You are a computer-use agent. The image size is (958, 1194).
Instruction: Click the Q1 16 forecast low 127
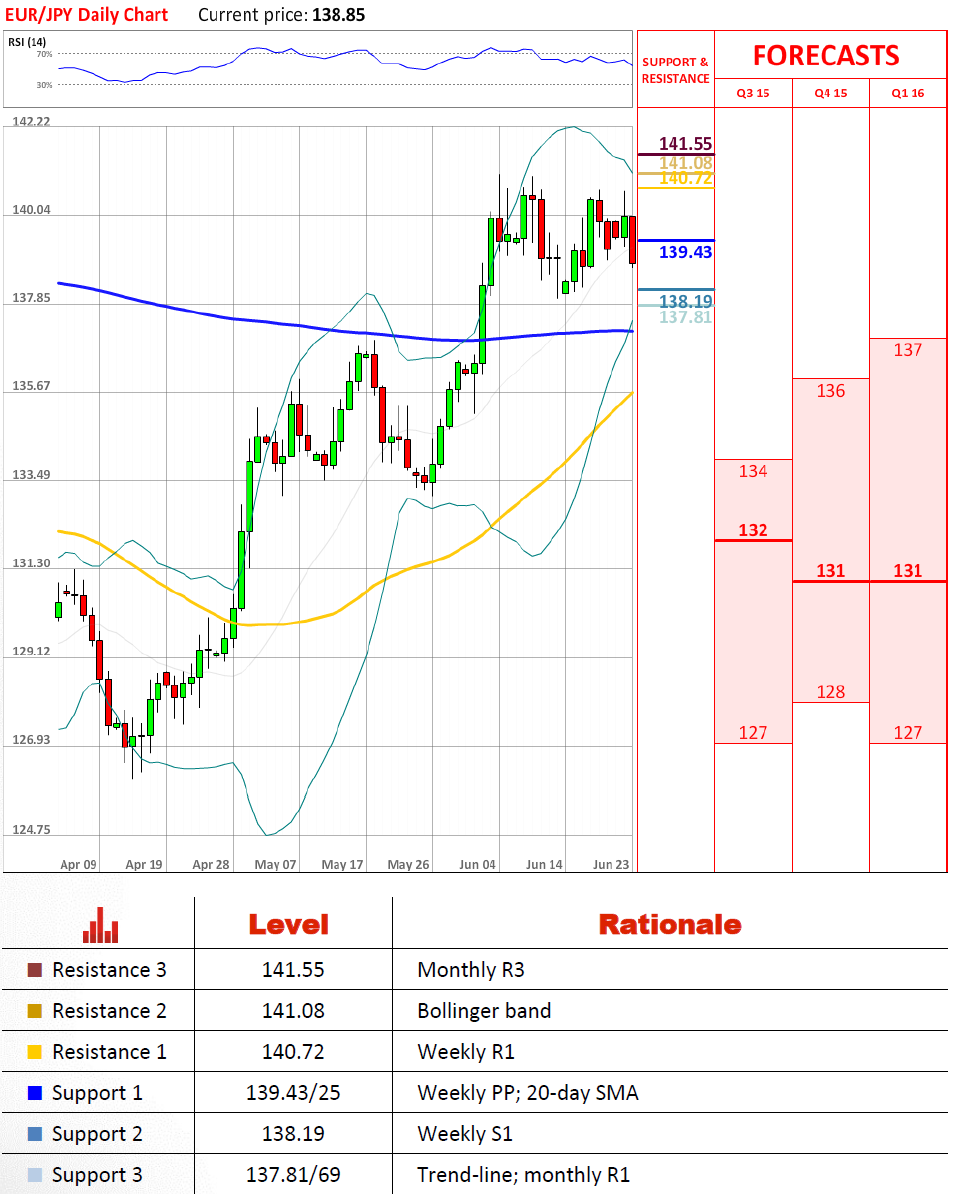[x=908, y=733]
